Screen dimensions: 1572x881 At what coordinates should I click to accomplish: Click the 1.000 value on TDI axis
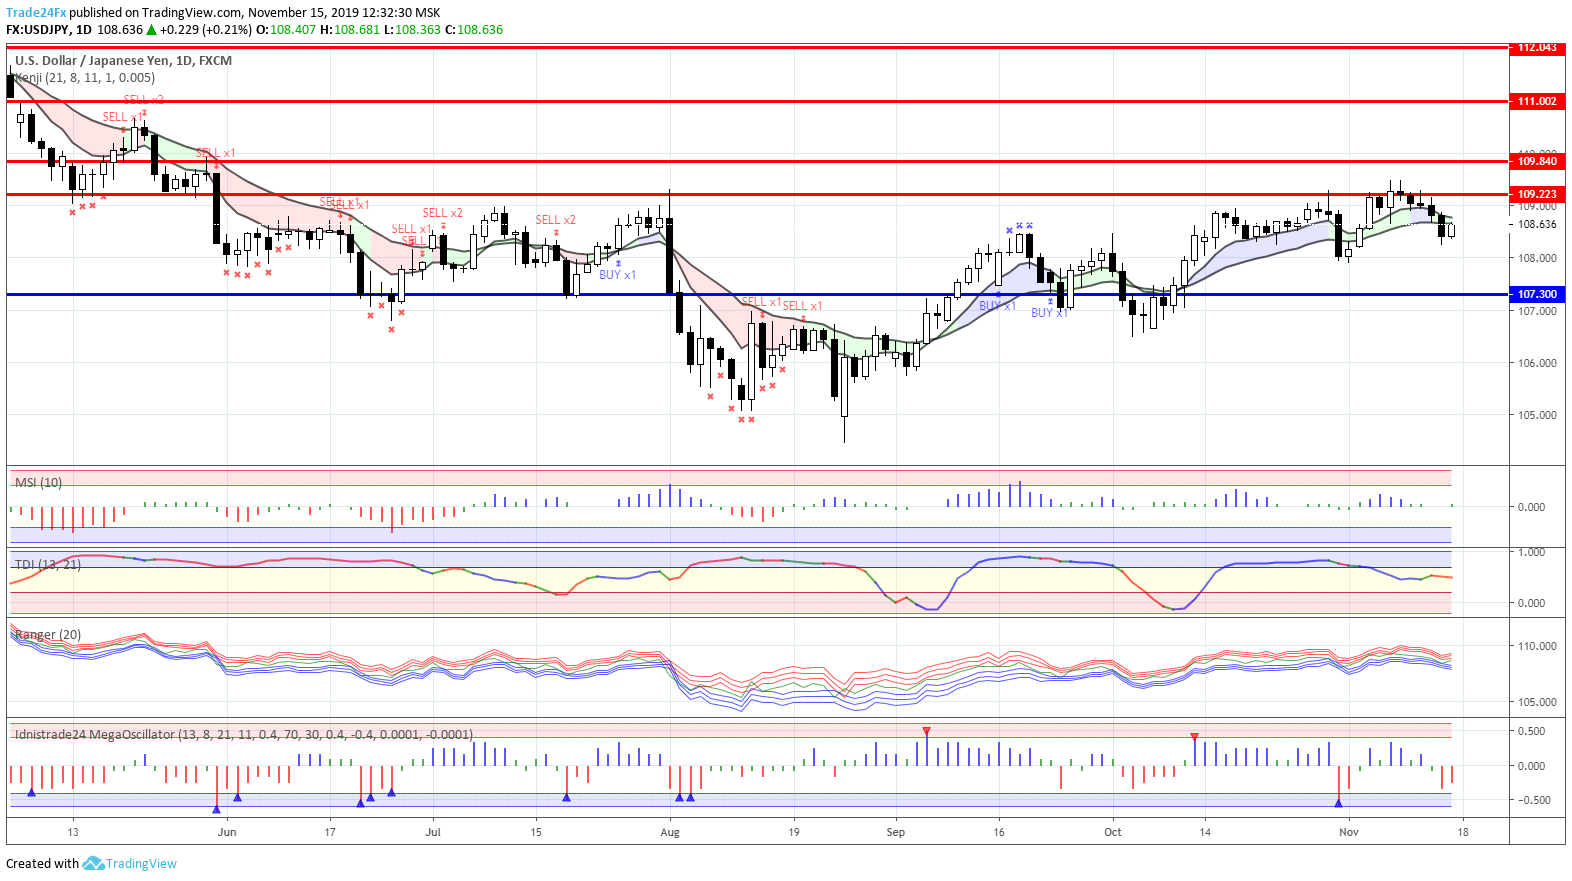pos(1531,552)
